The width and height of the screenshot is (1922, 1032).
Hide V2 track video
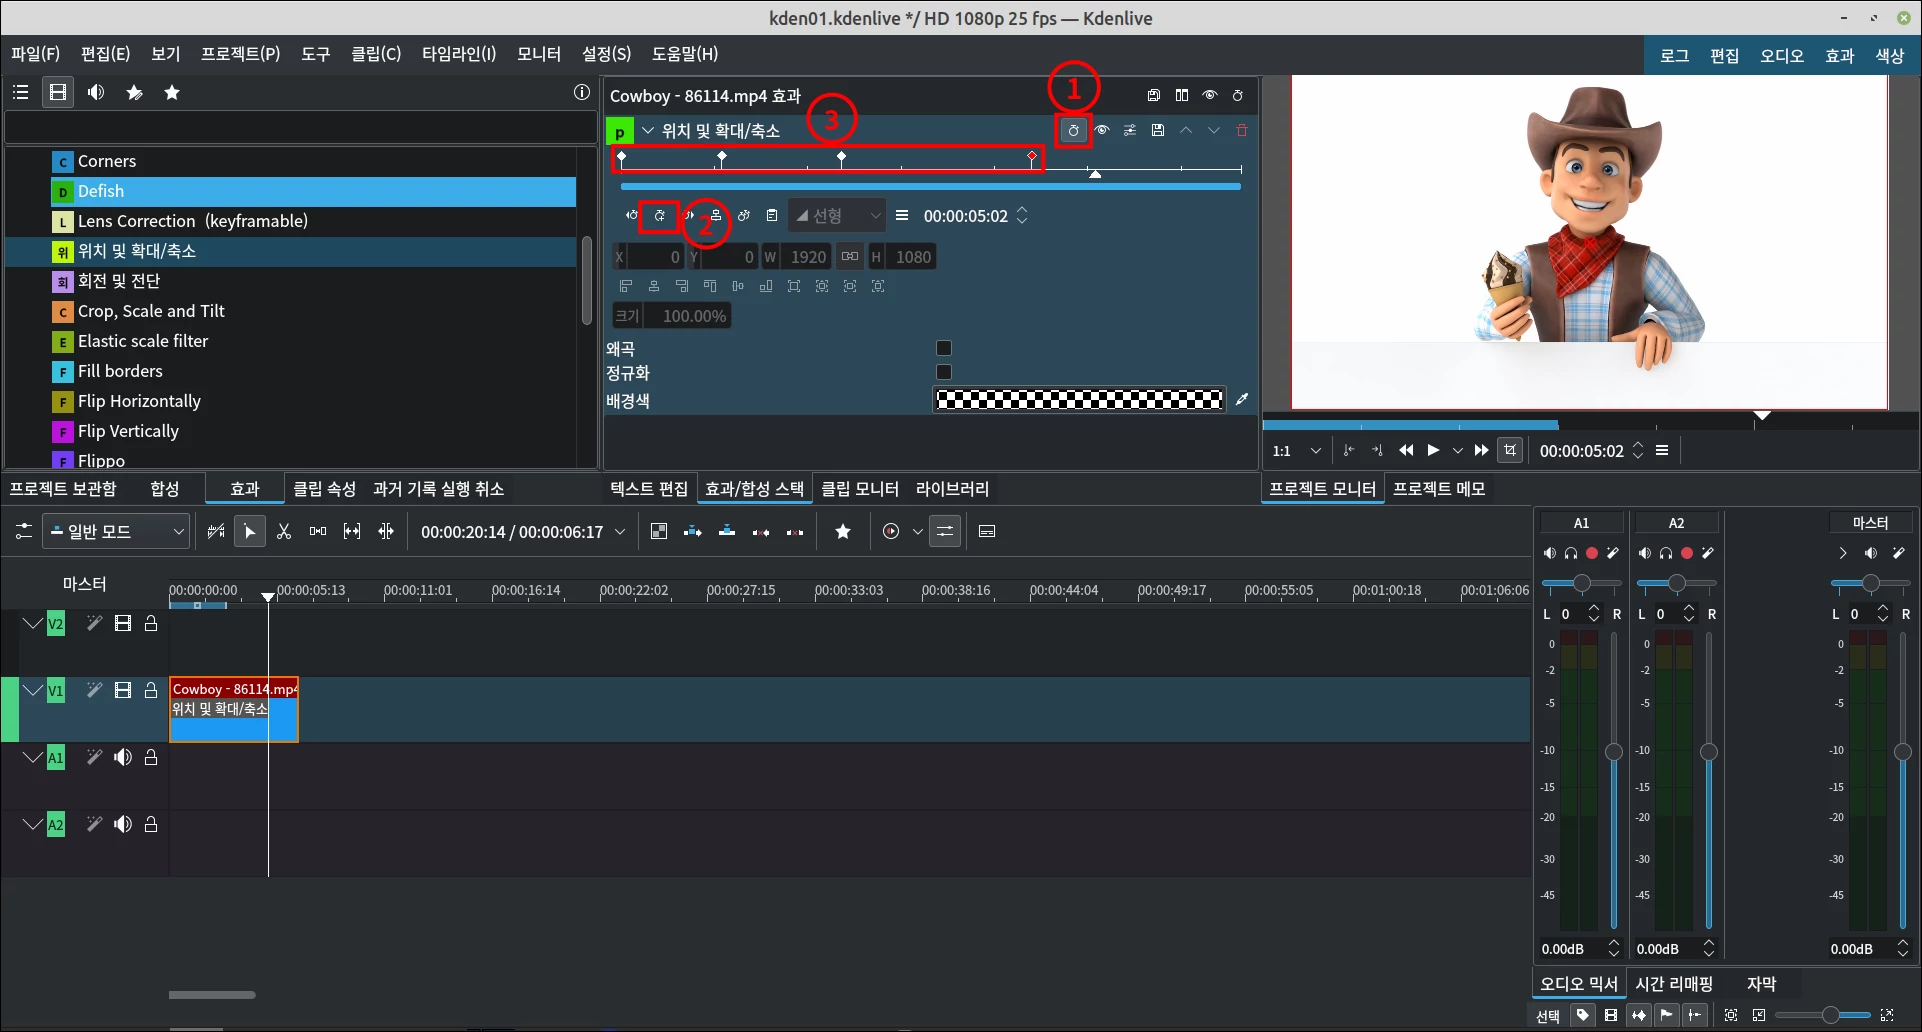tap(123, 624)
